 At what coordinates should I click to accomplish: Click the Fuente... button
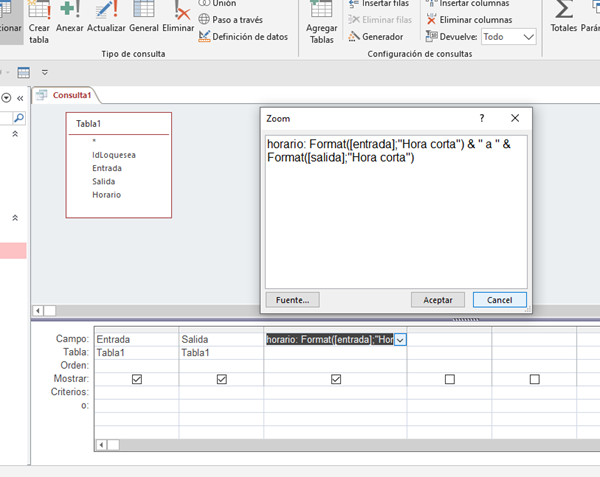[293, 300]
